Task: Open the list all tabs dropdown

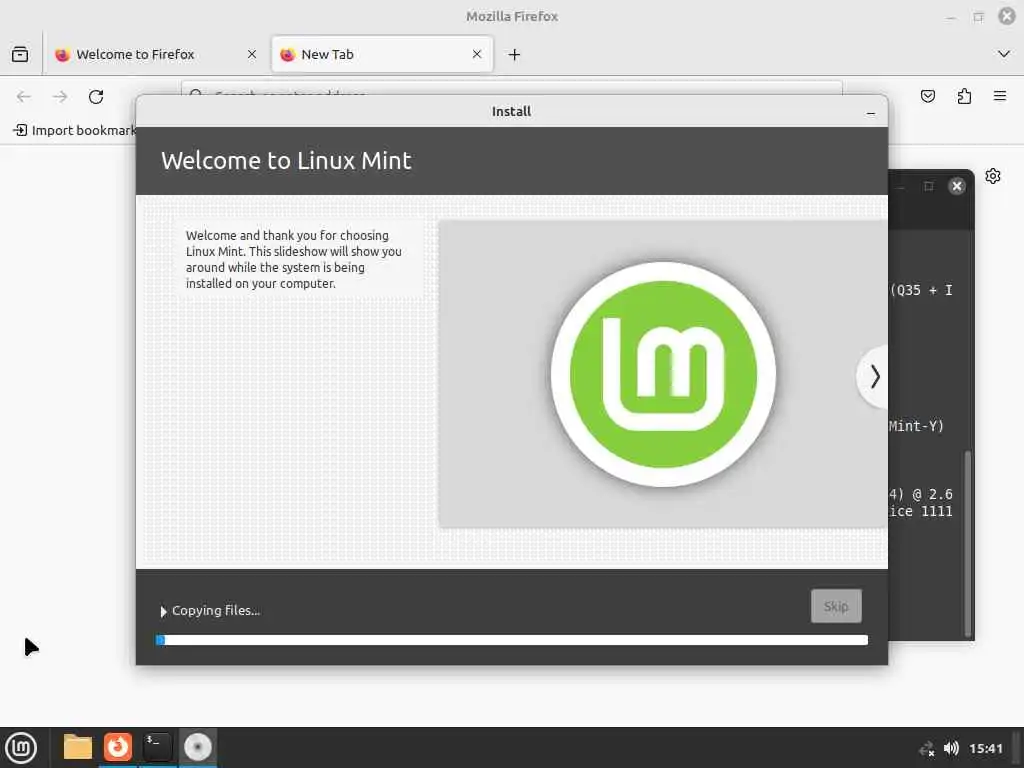Action: (1004, 54)
